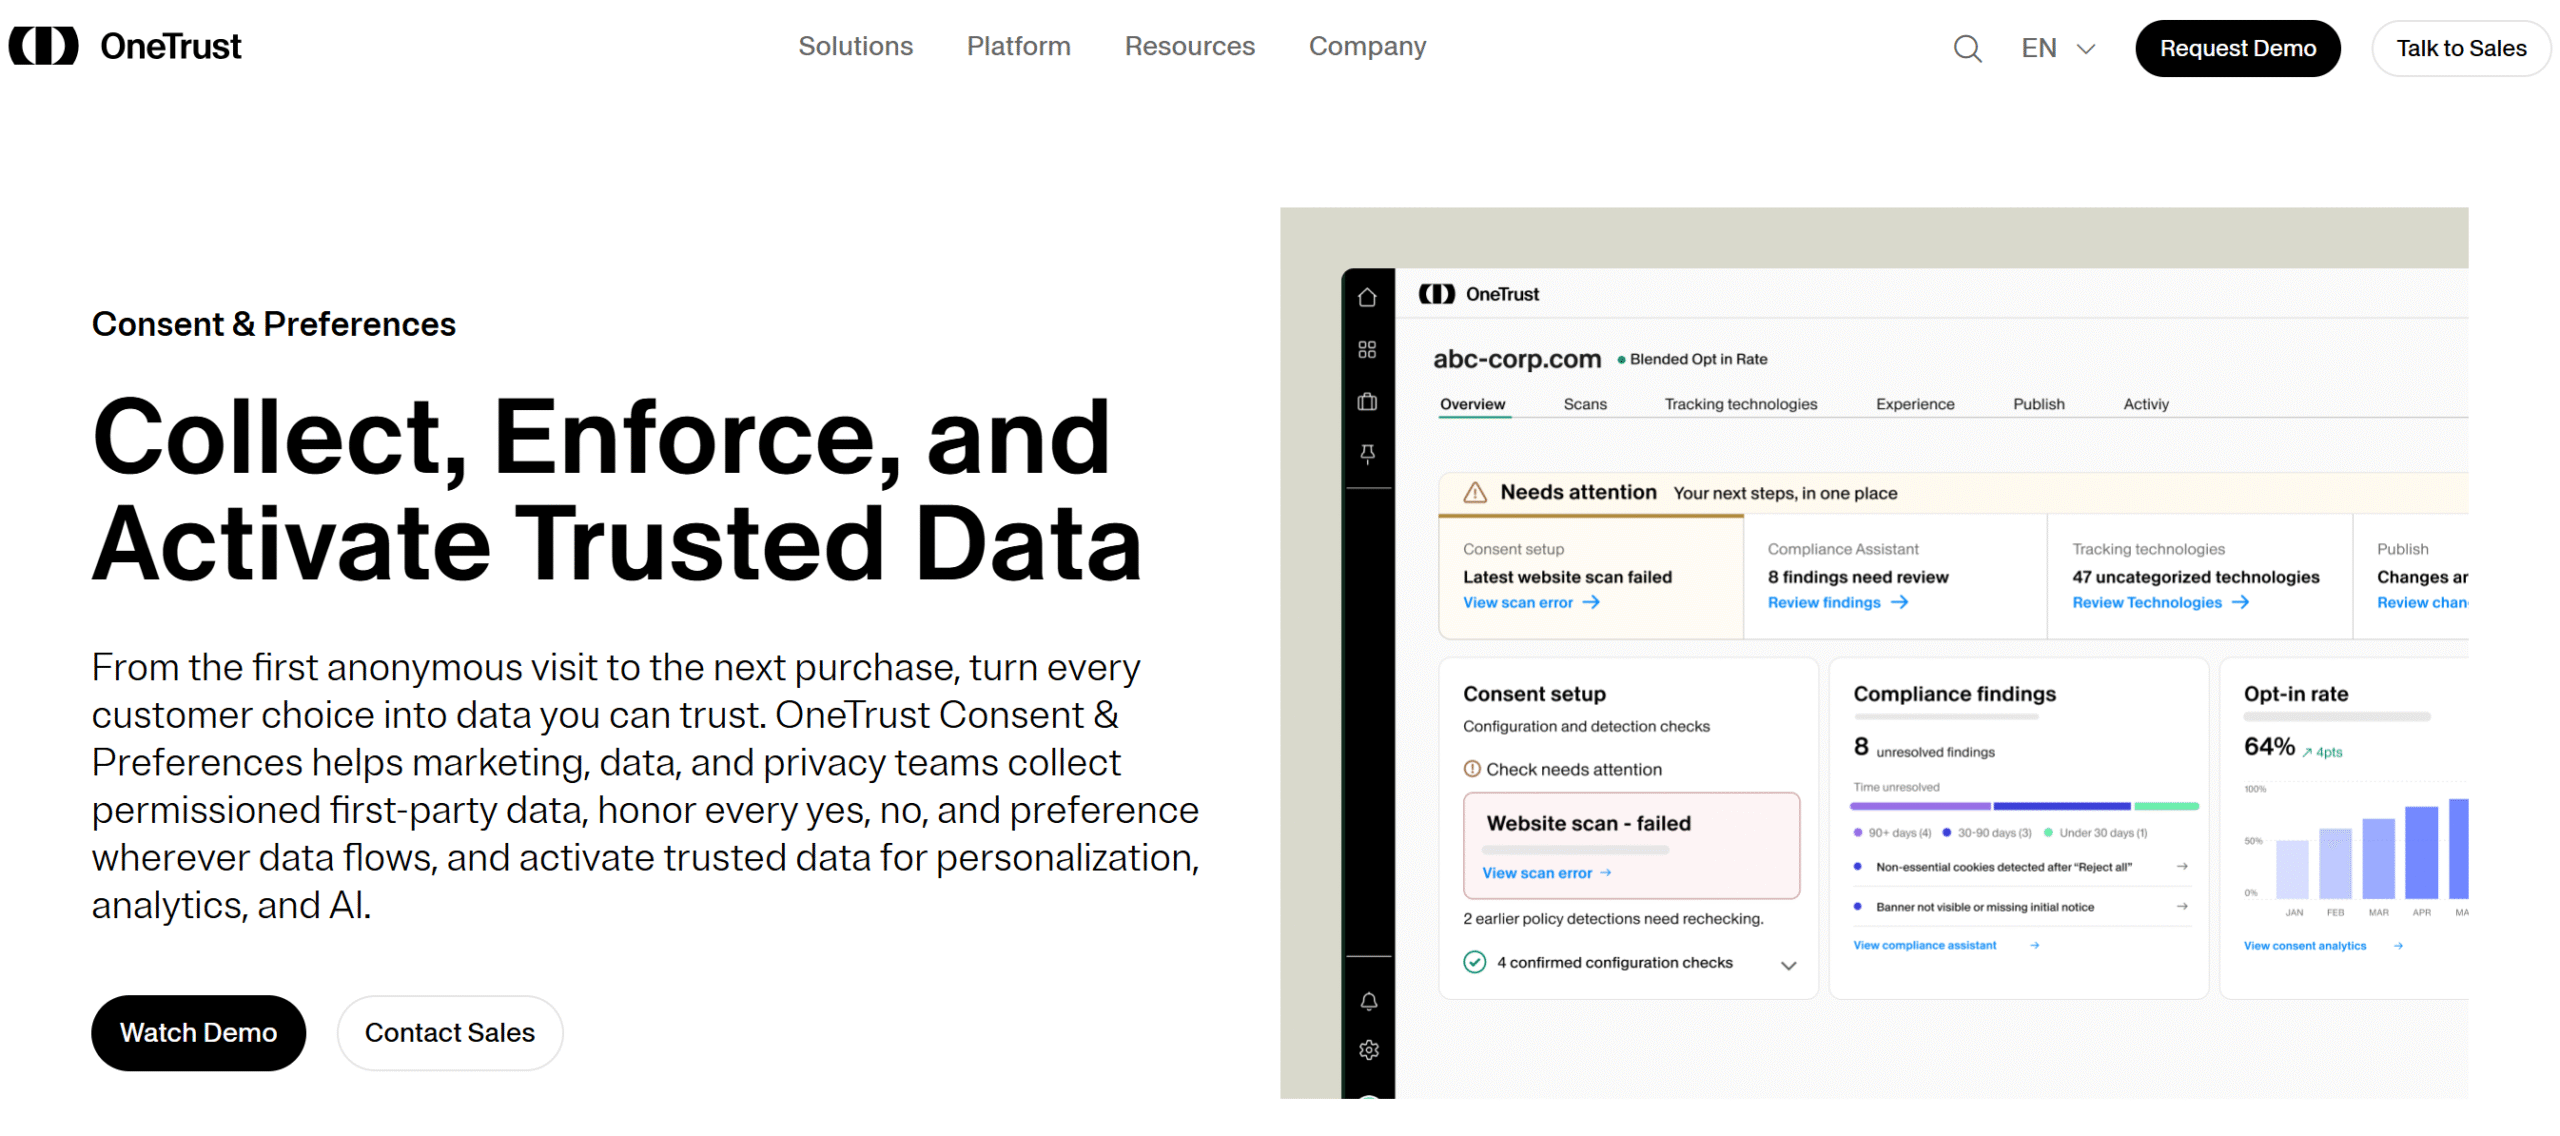
Task: Click arrow beside Non-essential cookies detected finding
Action: [x=2181, y=866]
